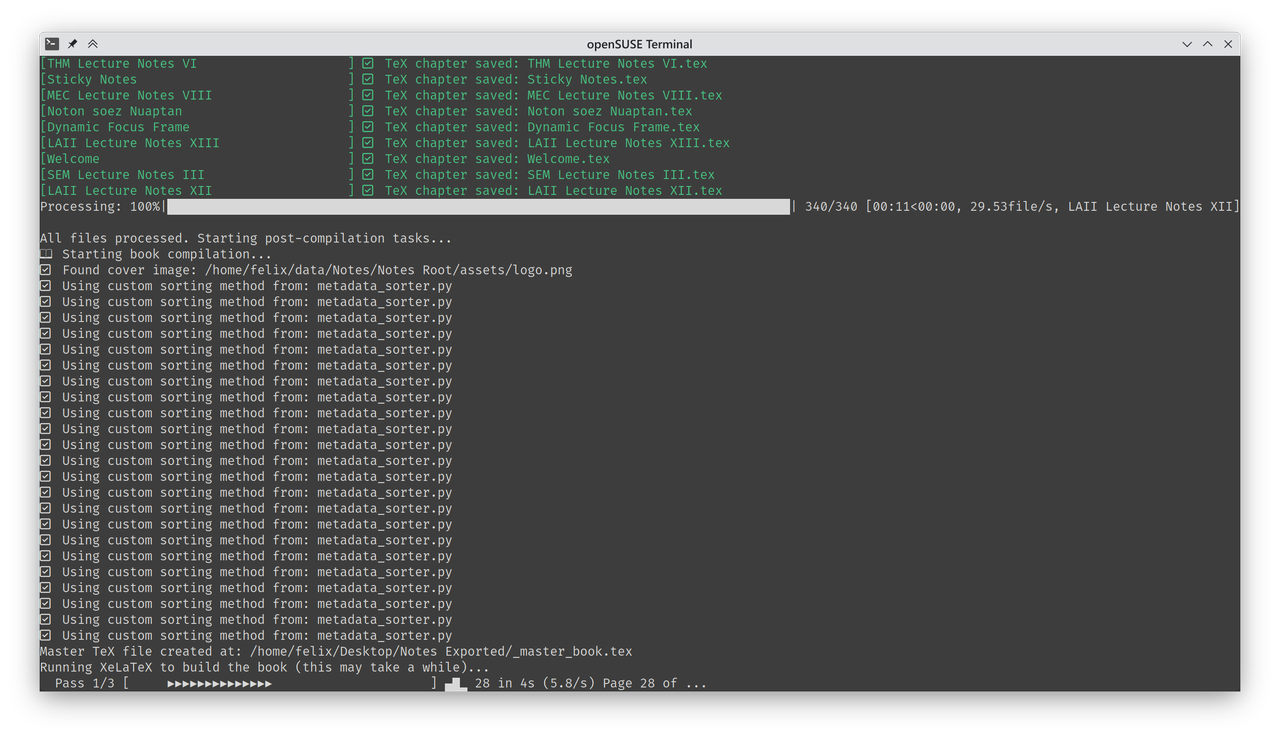Click the Pass 1/3 arrow progress indicator
Screen dimensions: 1280x738
[x=219, y=683]
